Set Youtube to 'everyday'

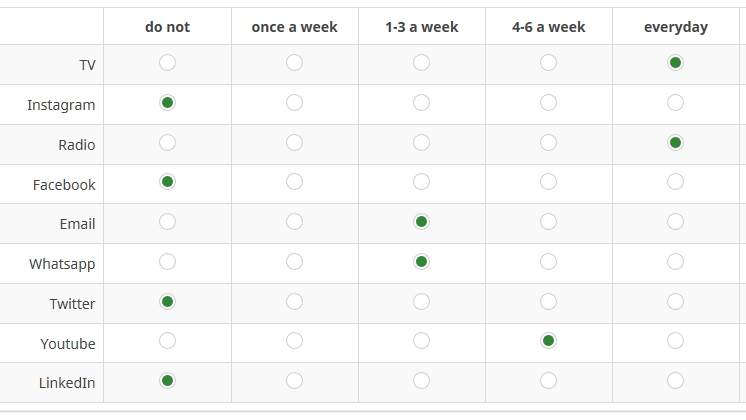coord(675,341)
